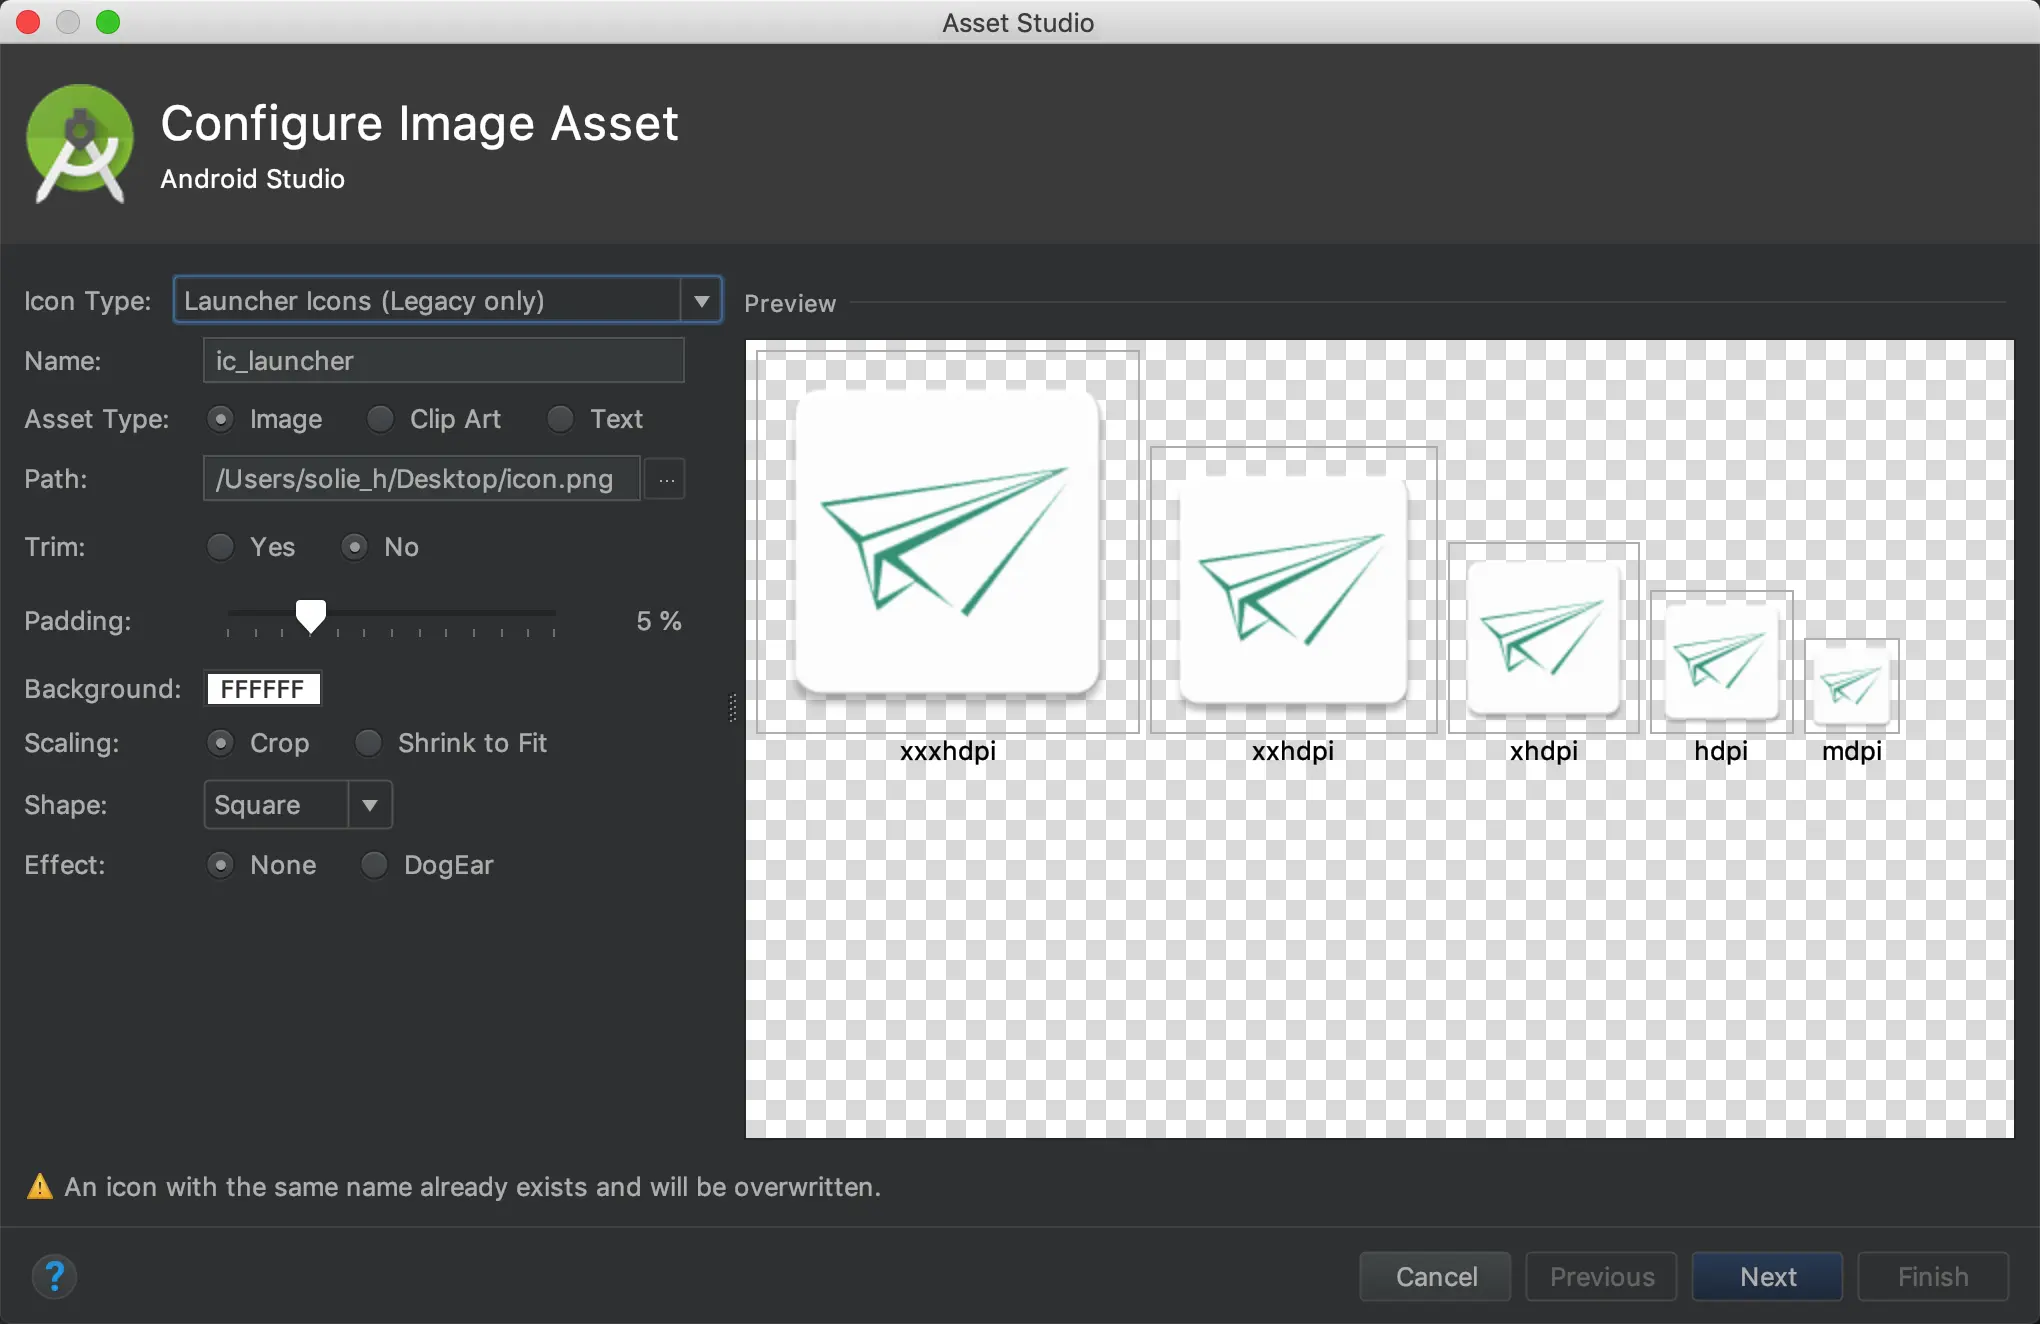The image size is (2040, 1324).
Task: Select None effect radio button
Action: tap(221, 865)
